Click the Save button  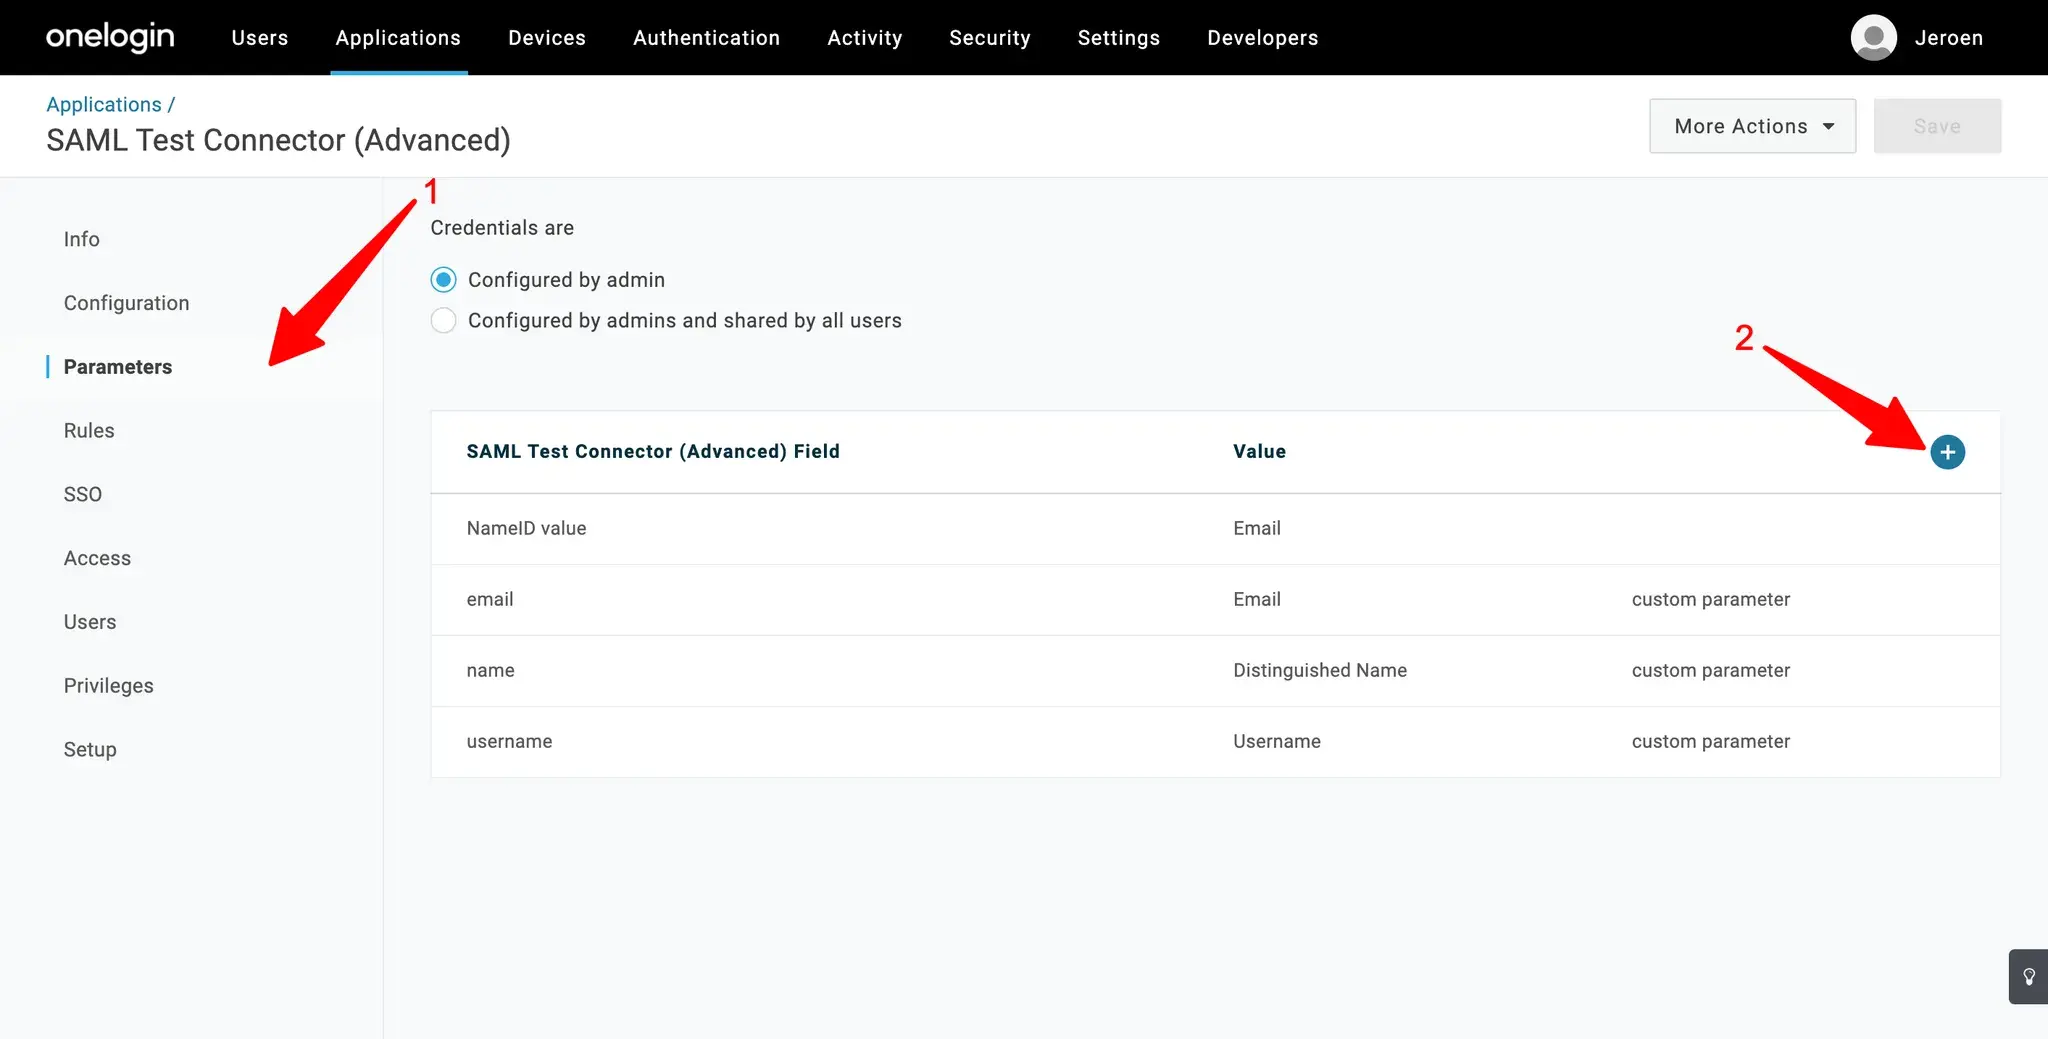pyautogui.click(x=1937, y=126)
